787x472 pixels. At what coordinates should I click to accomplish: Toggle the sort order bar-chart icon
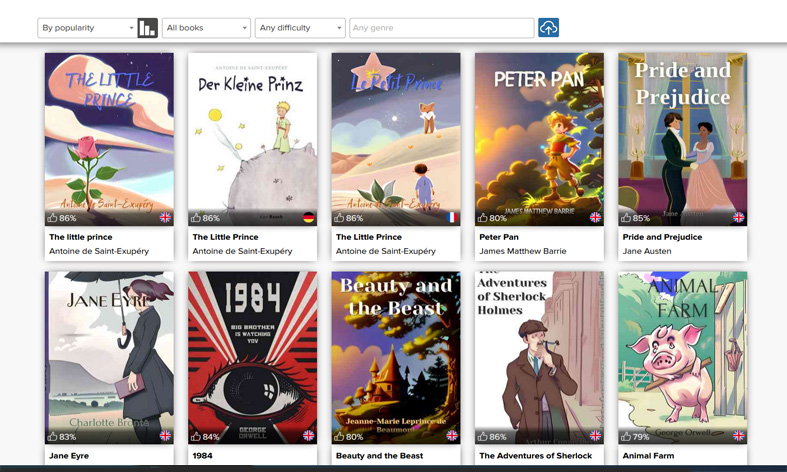tap(148, 28)
